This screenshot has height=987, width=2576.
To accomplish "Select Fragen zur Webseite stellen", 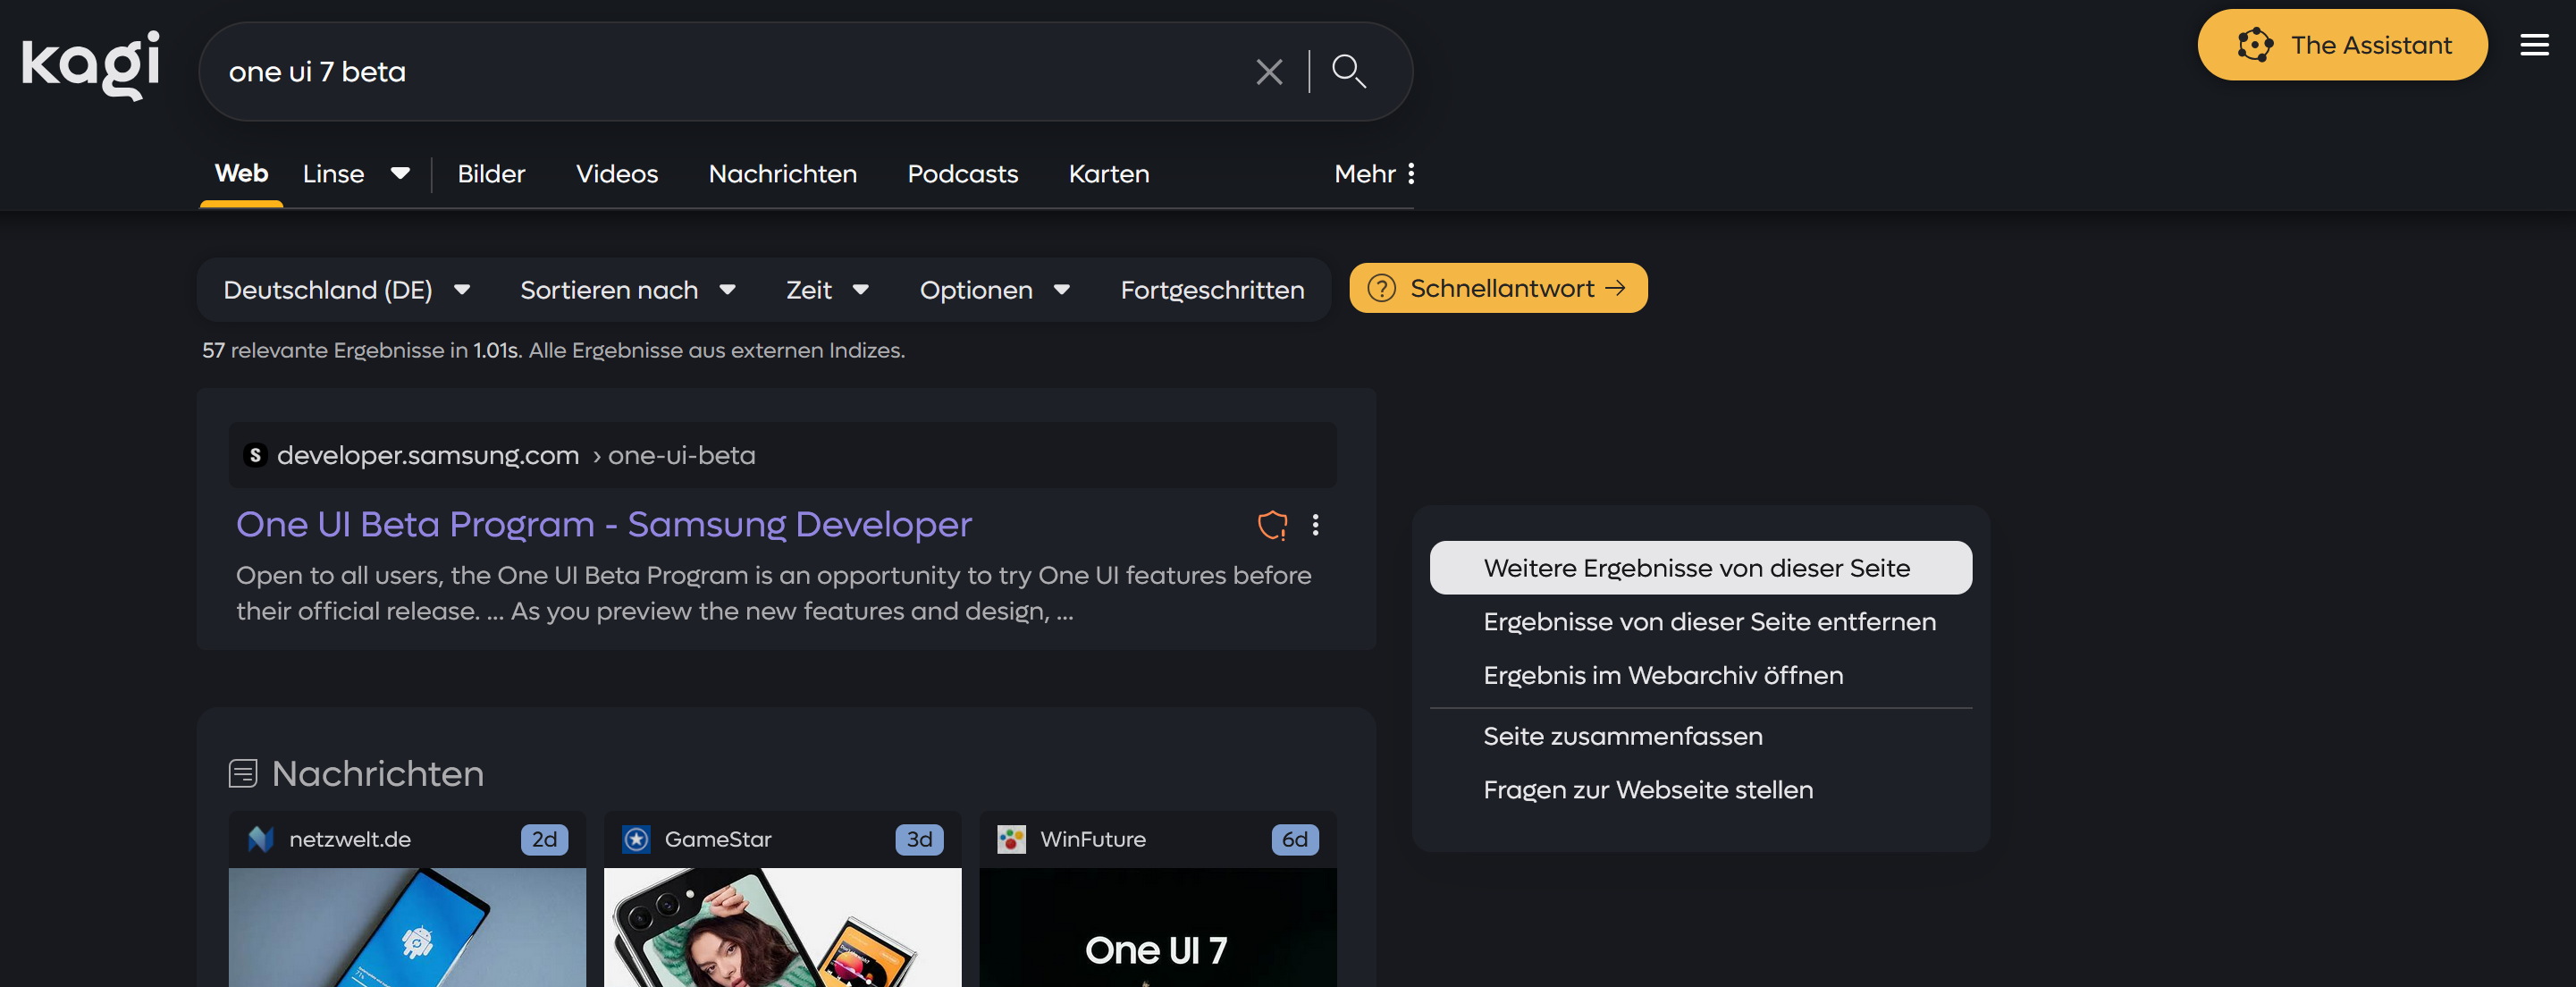I will point(1700,790).
